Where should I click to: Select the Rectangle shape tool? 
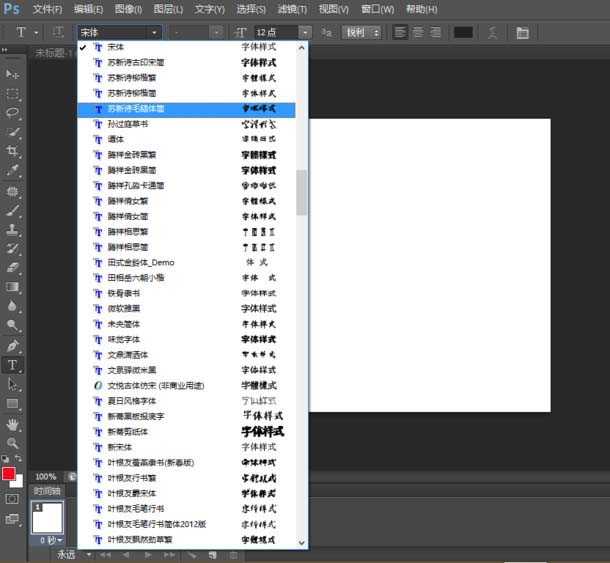[x=12, y=404]
